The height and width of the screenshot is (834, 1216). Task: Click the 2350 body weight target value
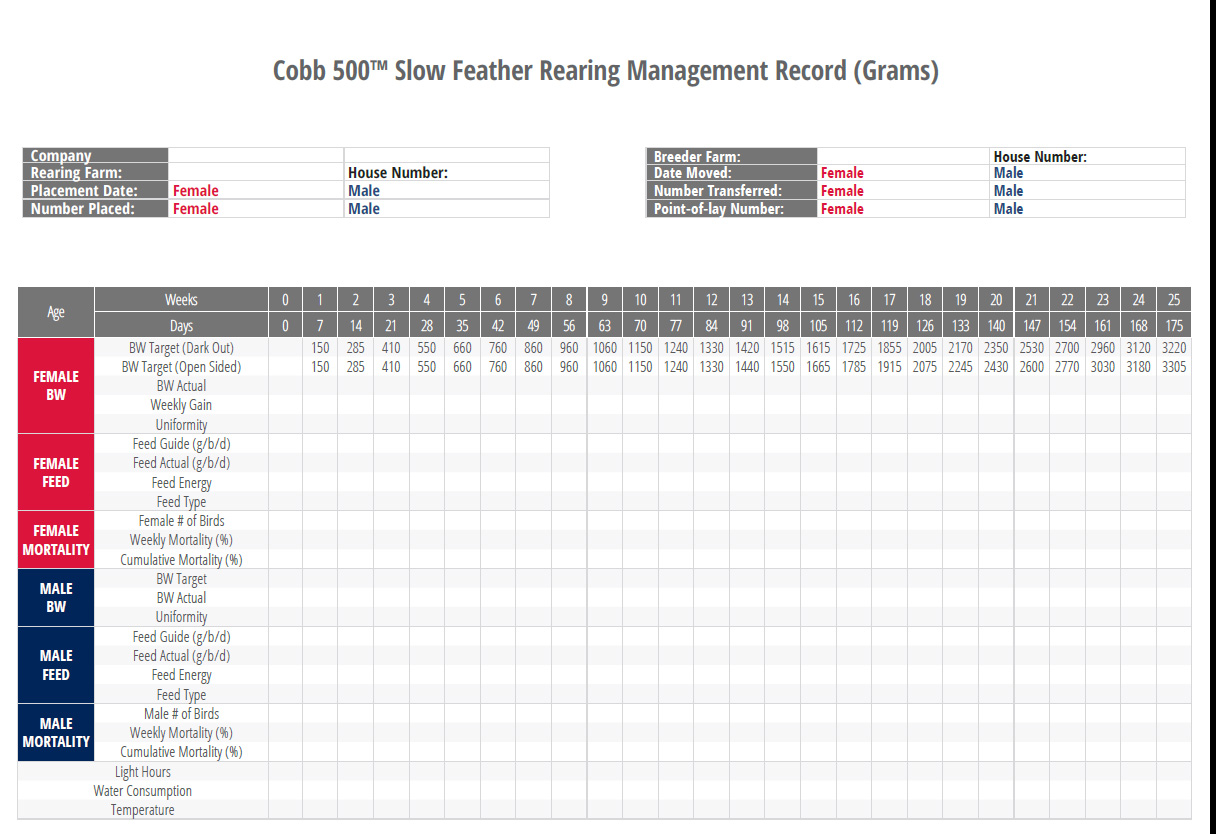[x=996, y=348]
